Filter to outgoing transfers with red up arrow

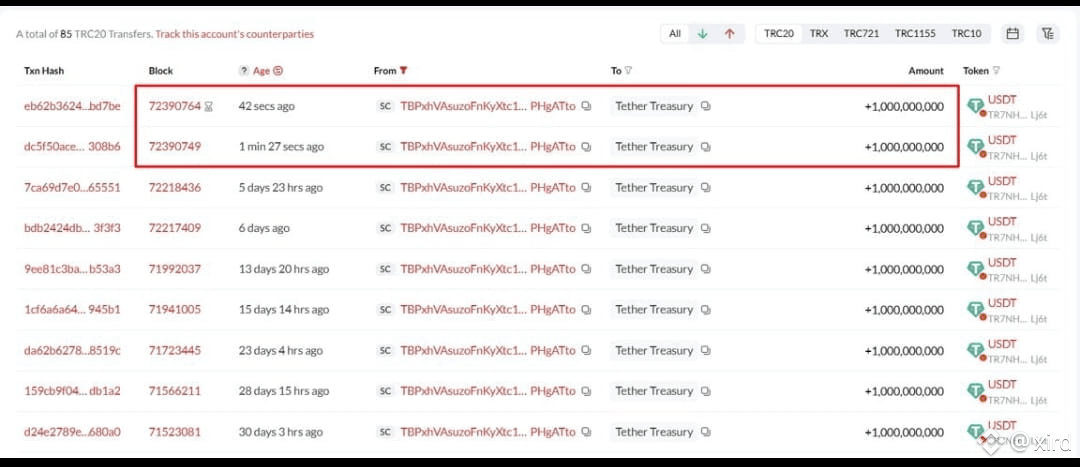(729, 34)
